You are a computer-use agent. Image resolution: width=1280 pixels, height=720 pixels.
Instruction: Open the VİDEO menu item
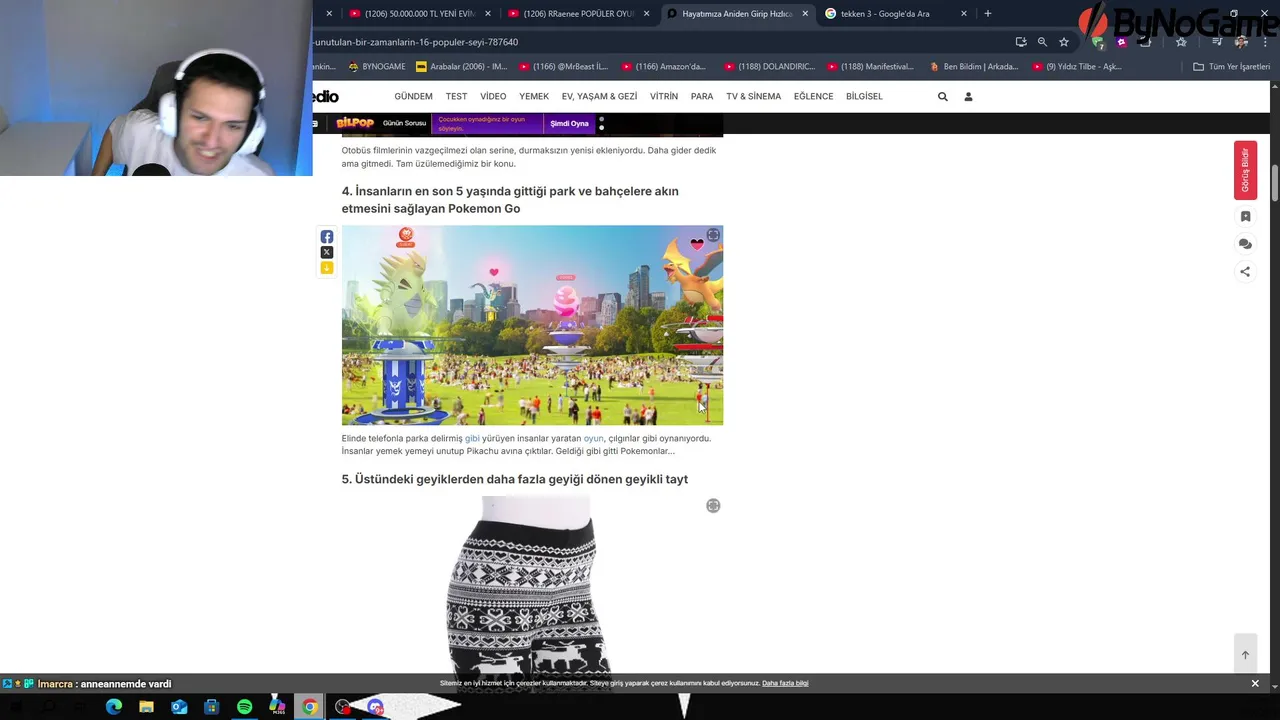click(x=493, y=97)
